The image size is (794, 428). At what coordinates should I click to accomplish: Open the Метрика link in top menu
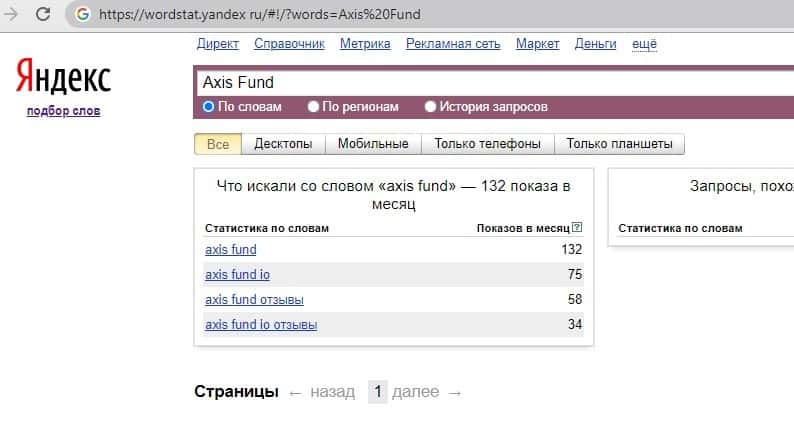[x=365, y=44]
